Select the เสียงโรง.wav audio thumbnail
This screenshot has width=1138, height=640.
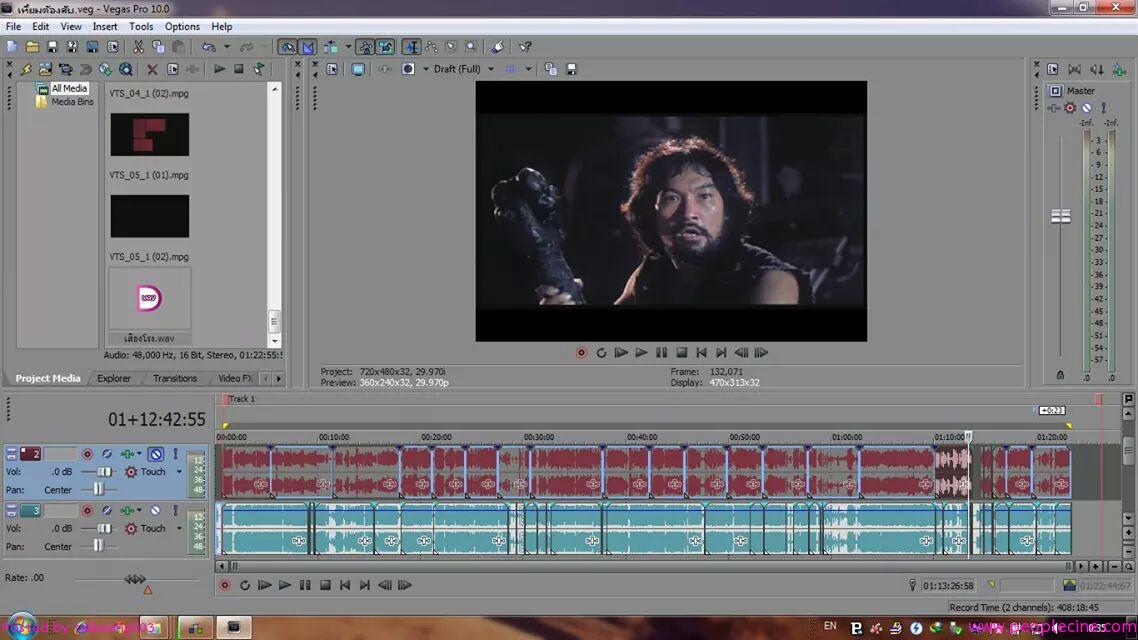click(x=150, y=299)
